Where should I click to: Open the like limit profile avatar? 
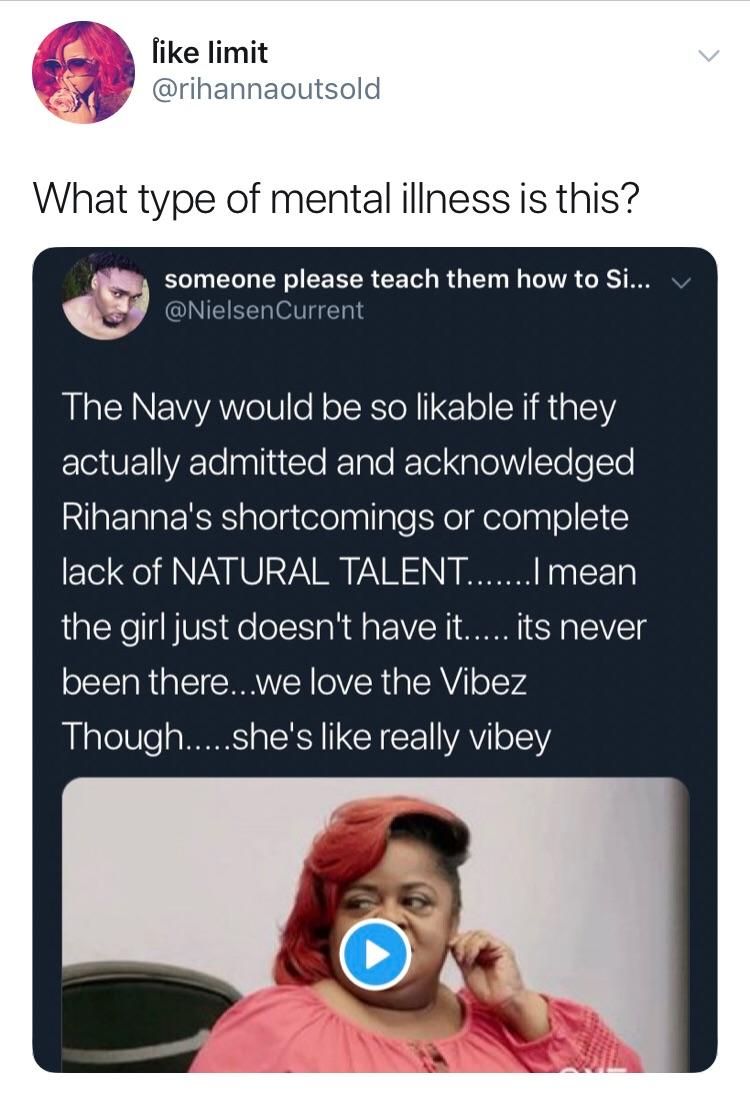click(83, 72)
